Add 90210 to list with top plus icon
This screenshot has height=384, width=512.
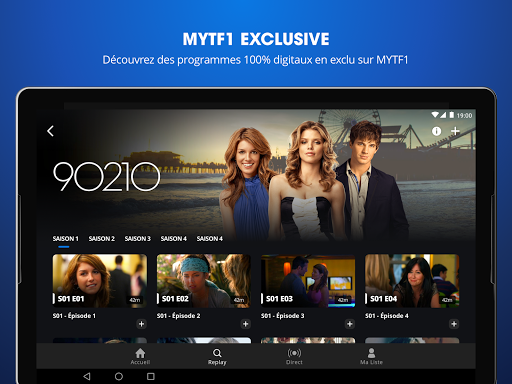point(455,131)
